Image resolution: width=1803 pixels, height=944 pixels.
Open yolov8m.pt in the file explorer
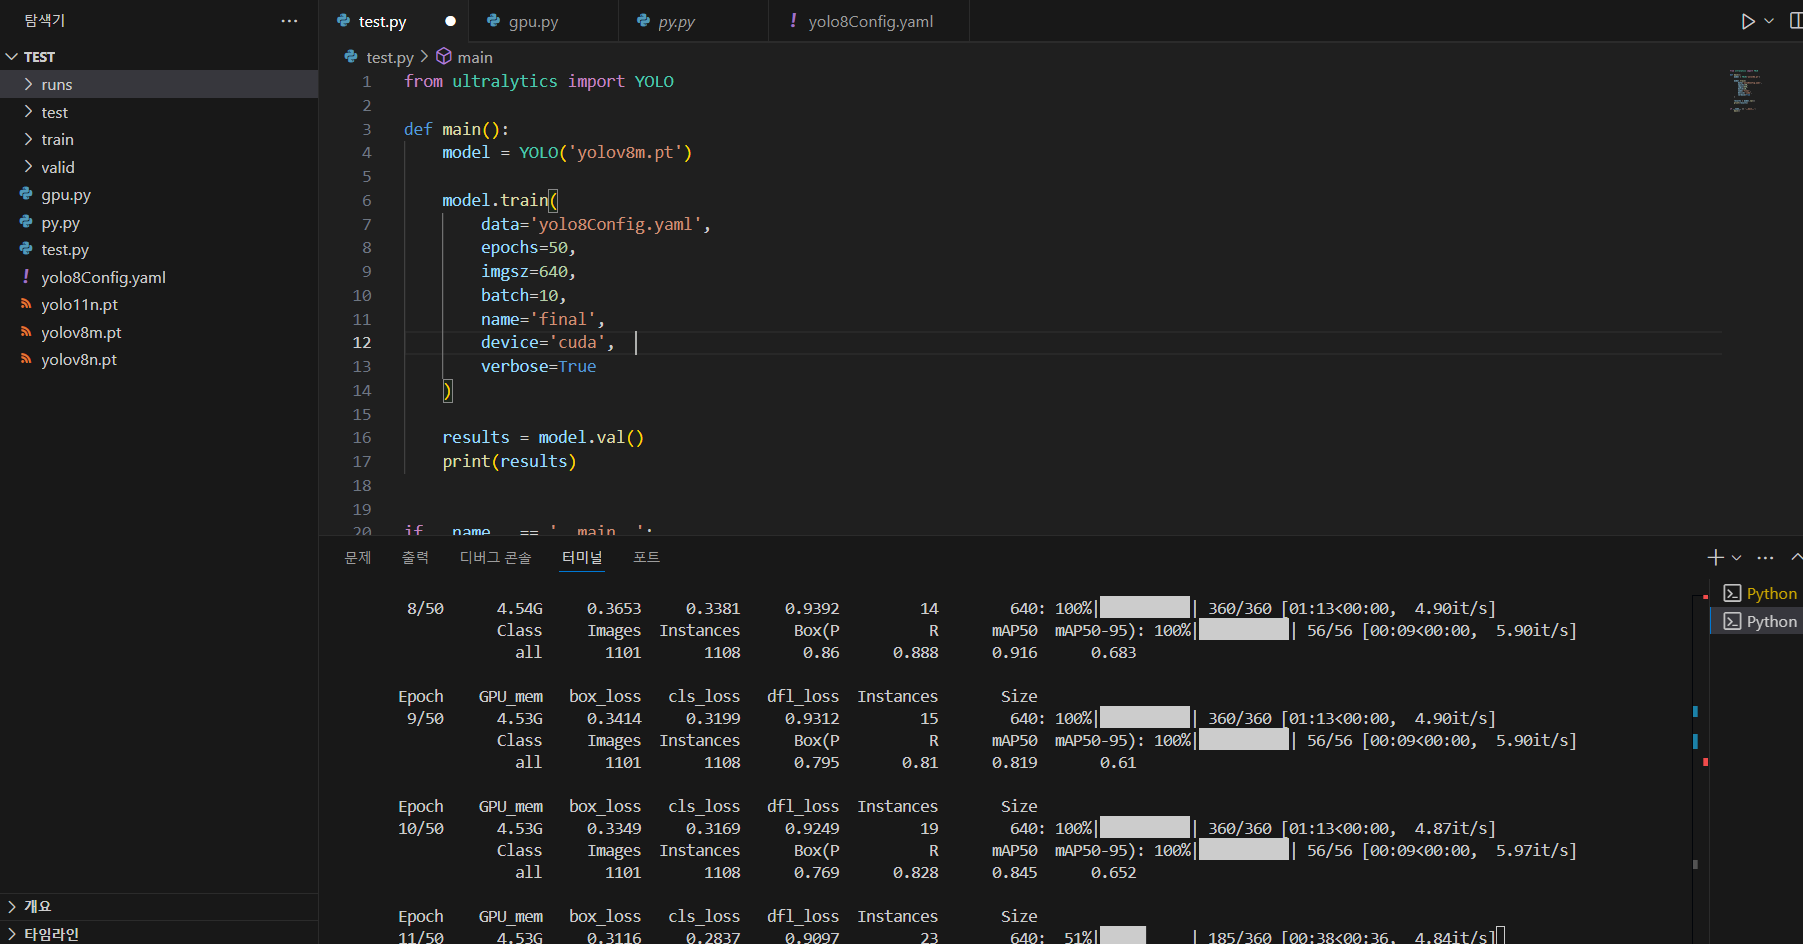(x=81, y=333)
